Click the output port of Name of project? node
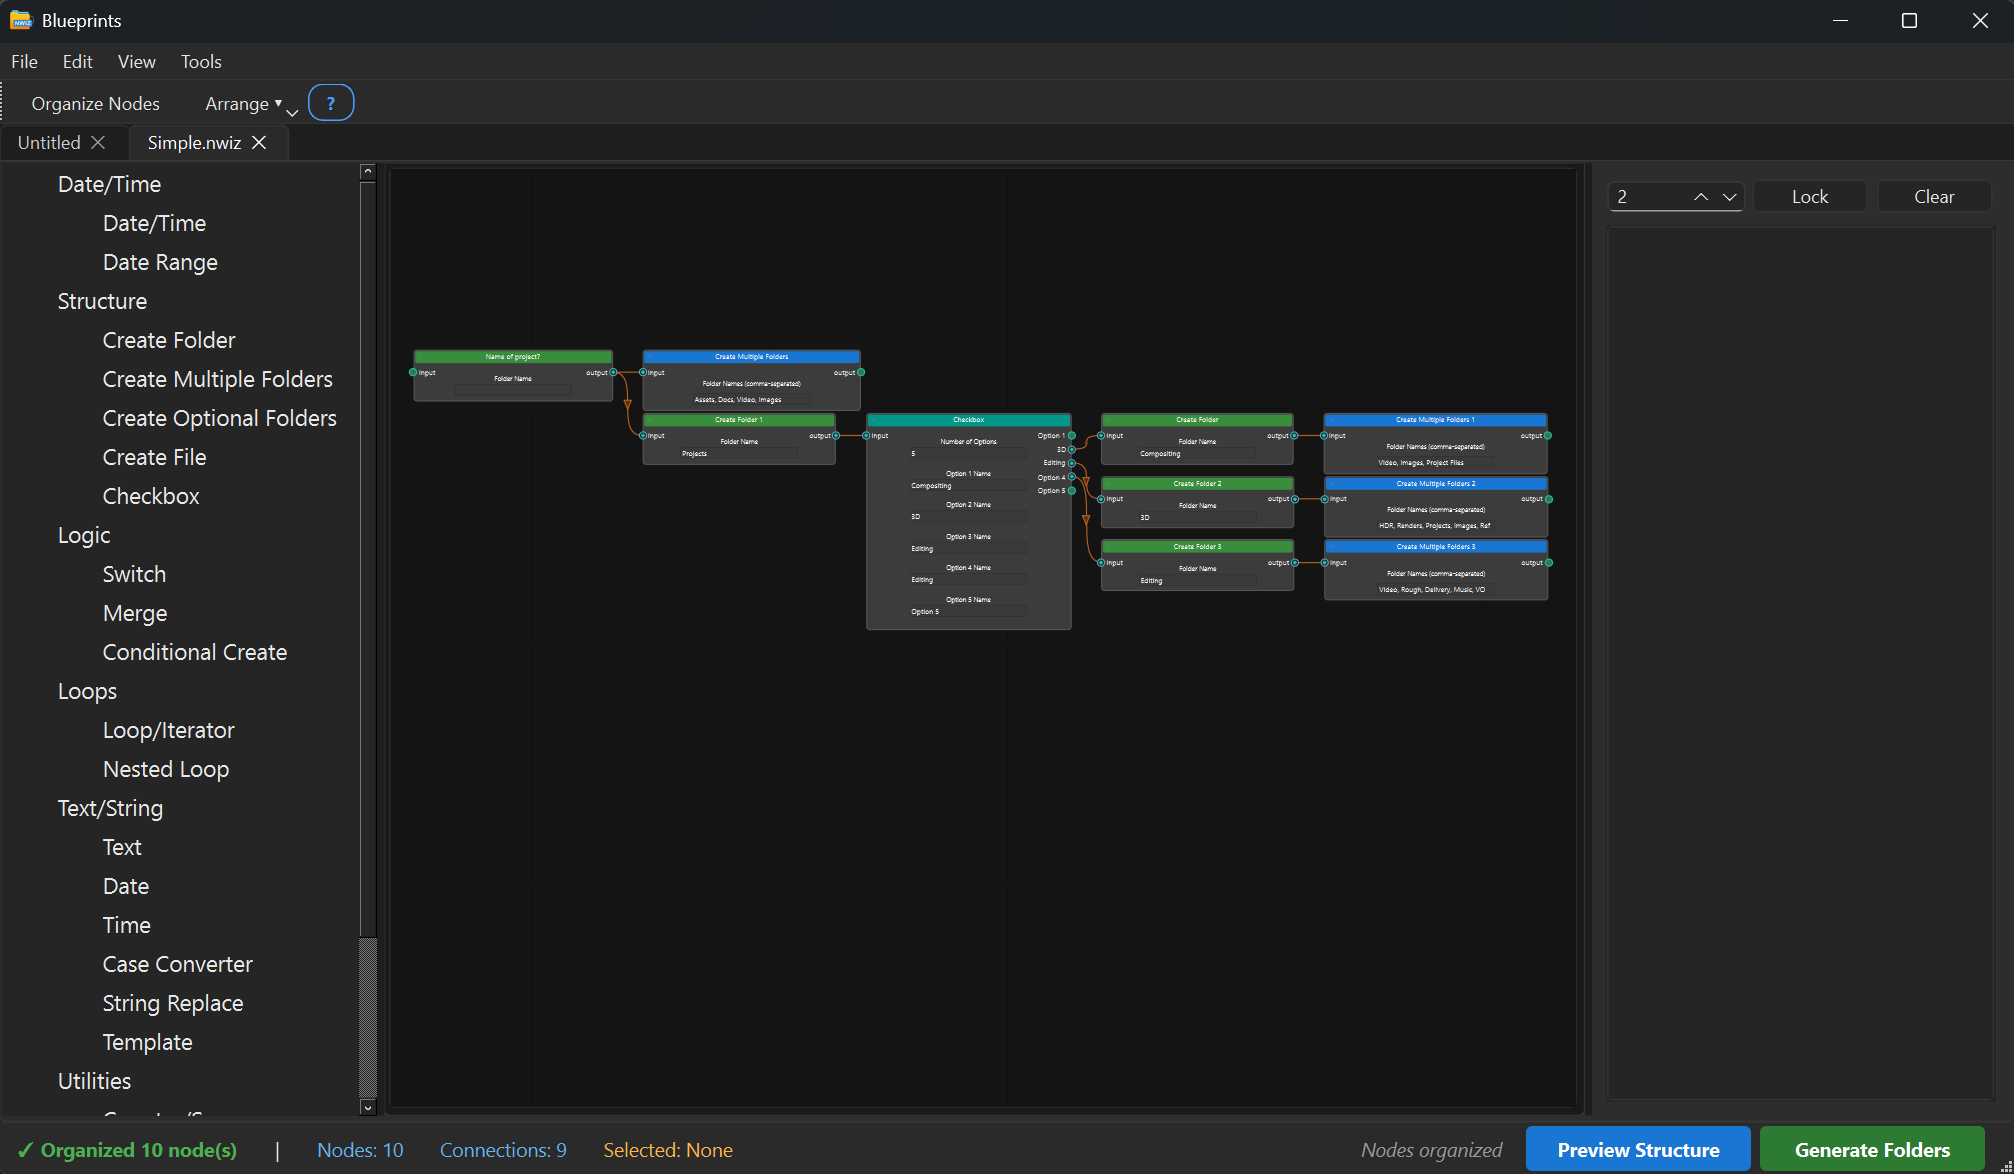Screen dimensions: 2014x1174 [x=613, y=372]
